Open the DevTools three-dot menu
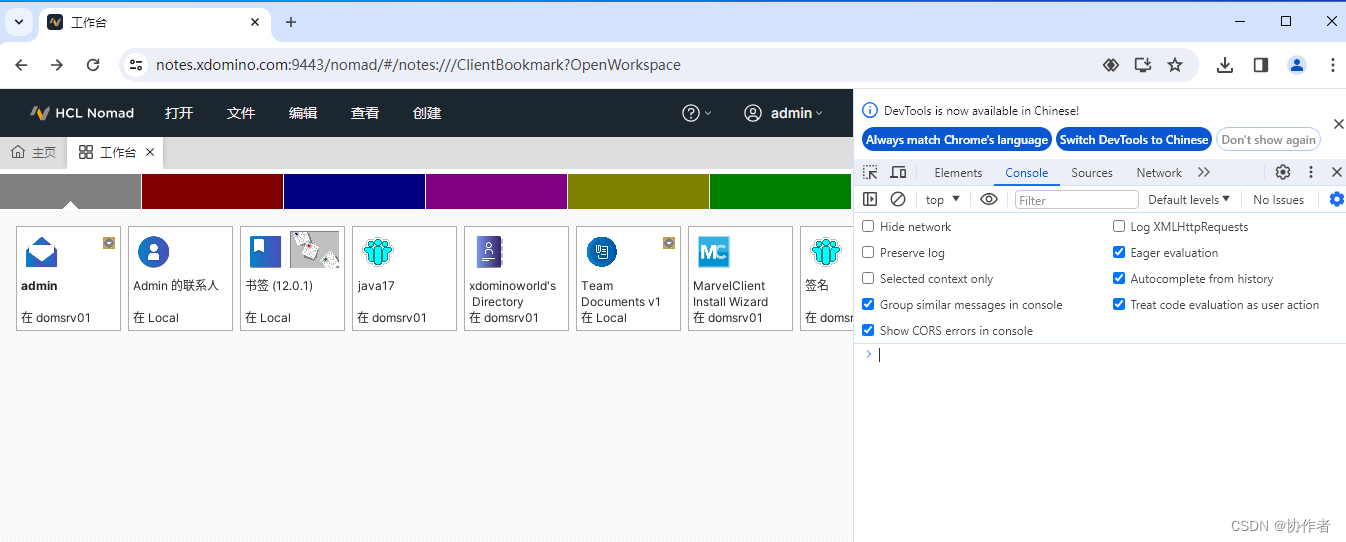The height and width of the screenshot is (542, 1346). tap(1311, 172)
